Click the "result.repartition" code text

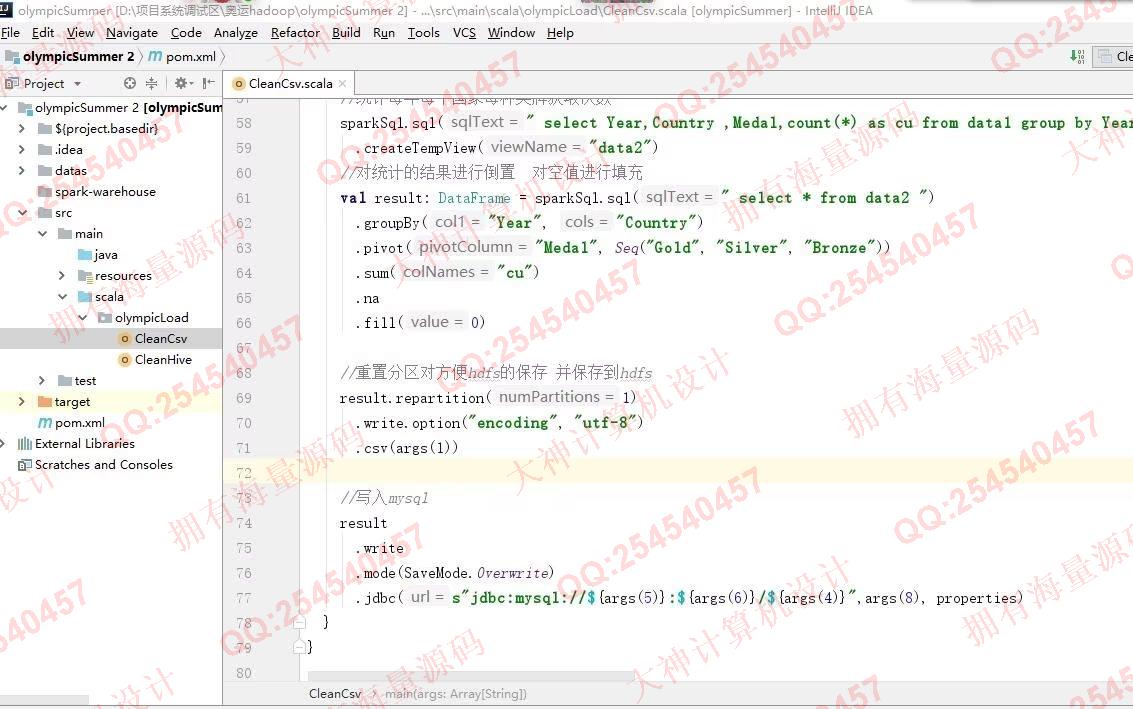(412, 398)
